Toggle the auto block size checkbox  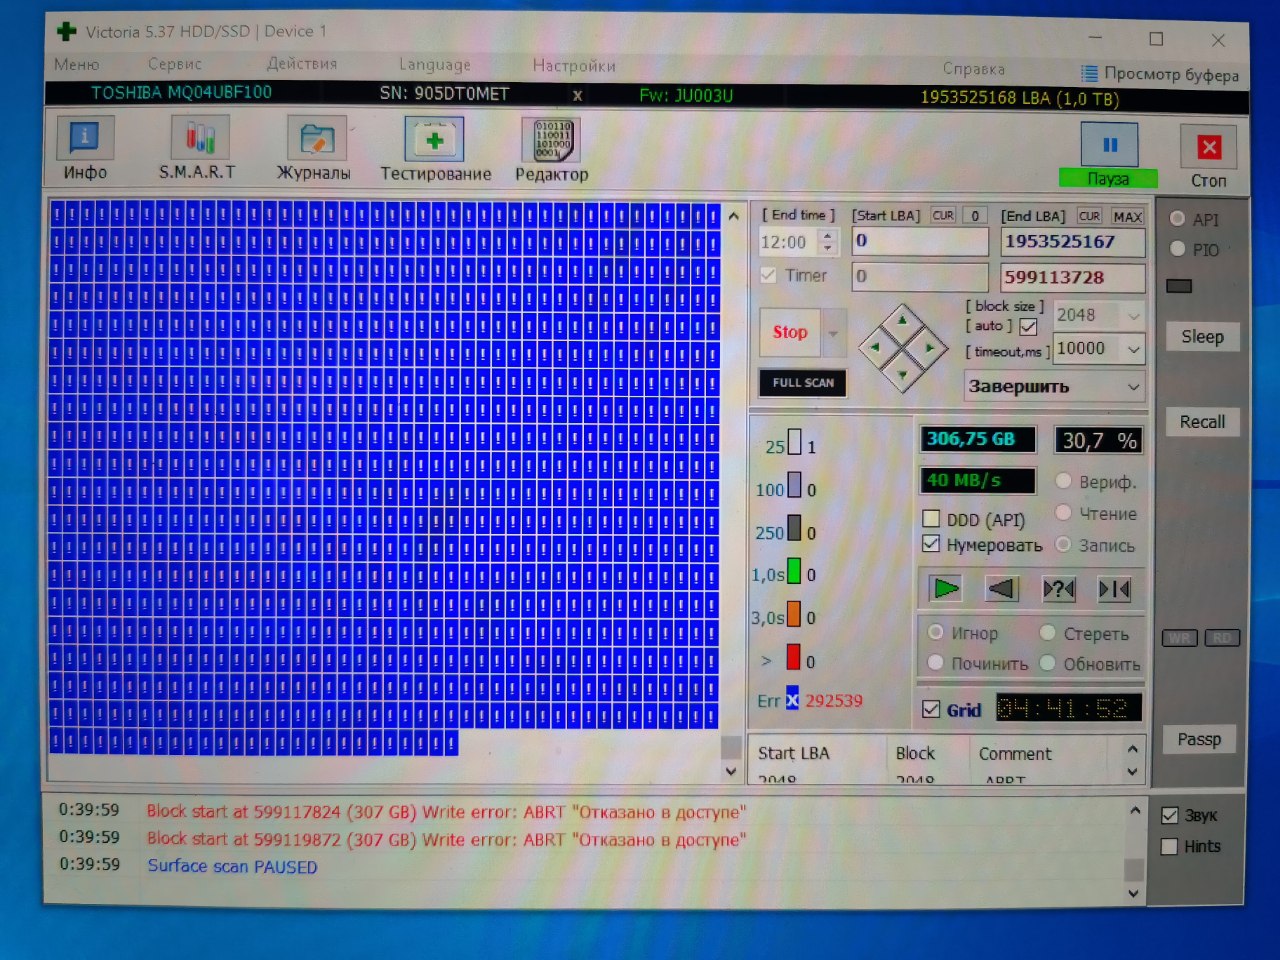[1028, 327]
